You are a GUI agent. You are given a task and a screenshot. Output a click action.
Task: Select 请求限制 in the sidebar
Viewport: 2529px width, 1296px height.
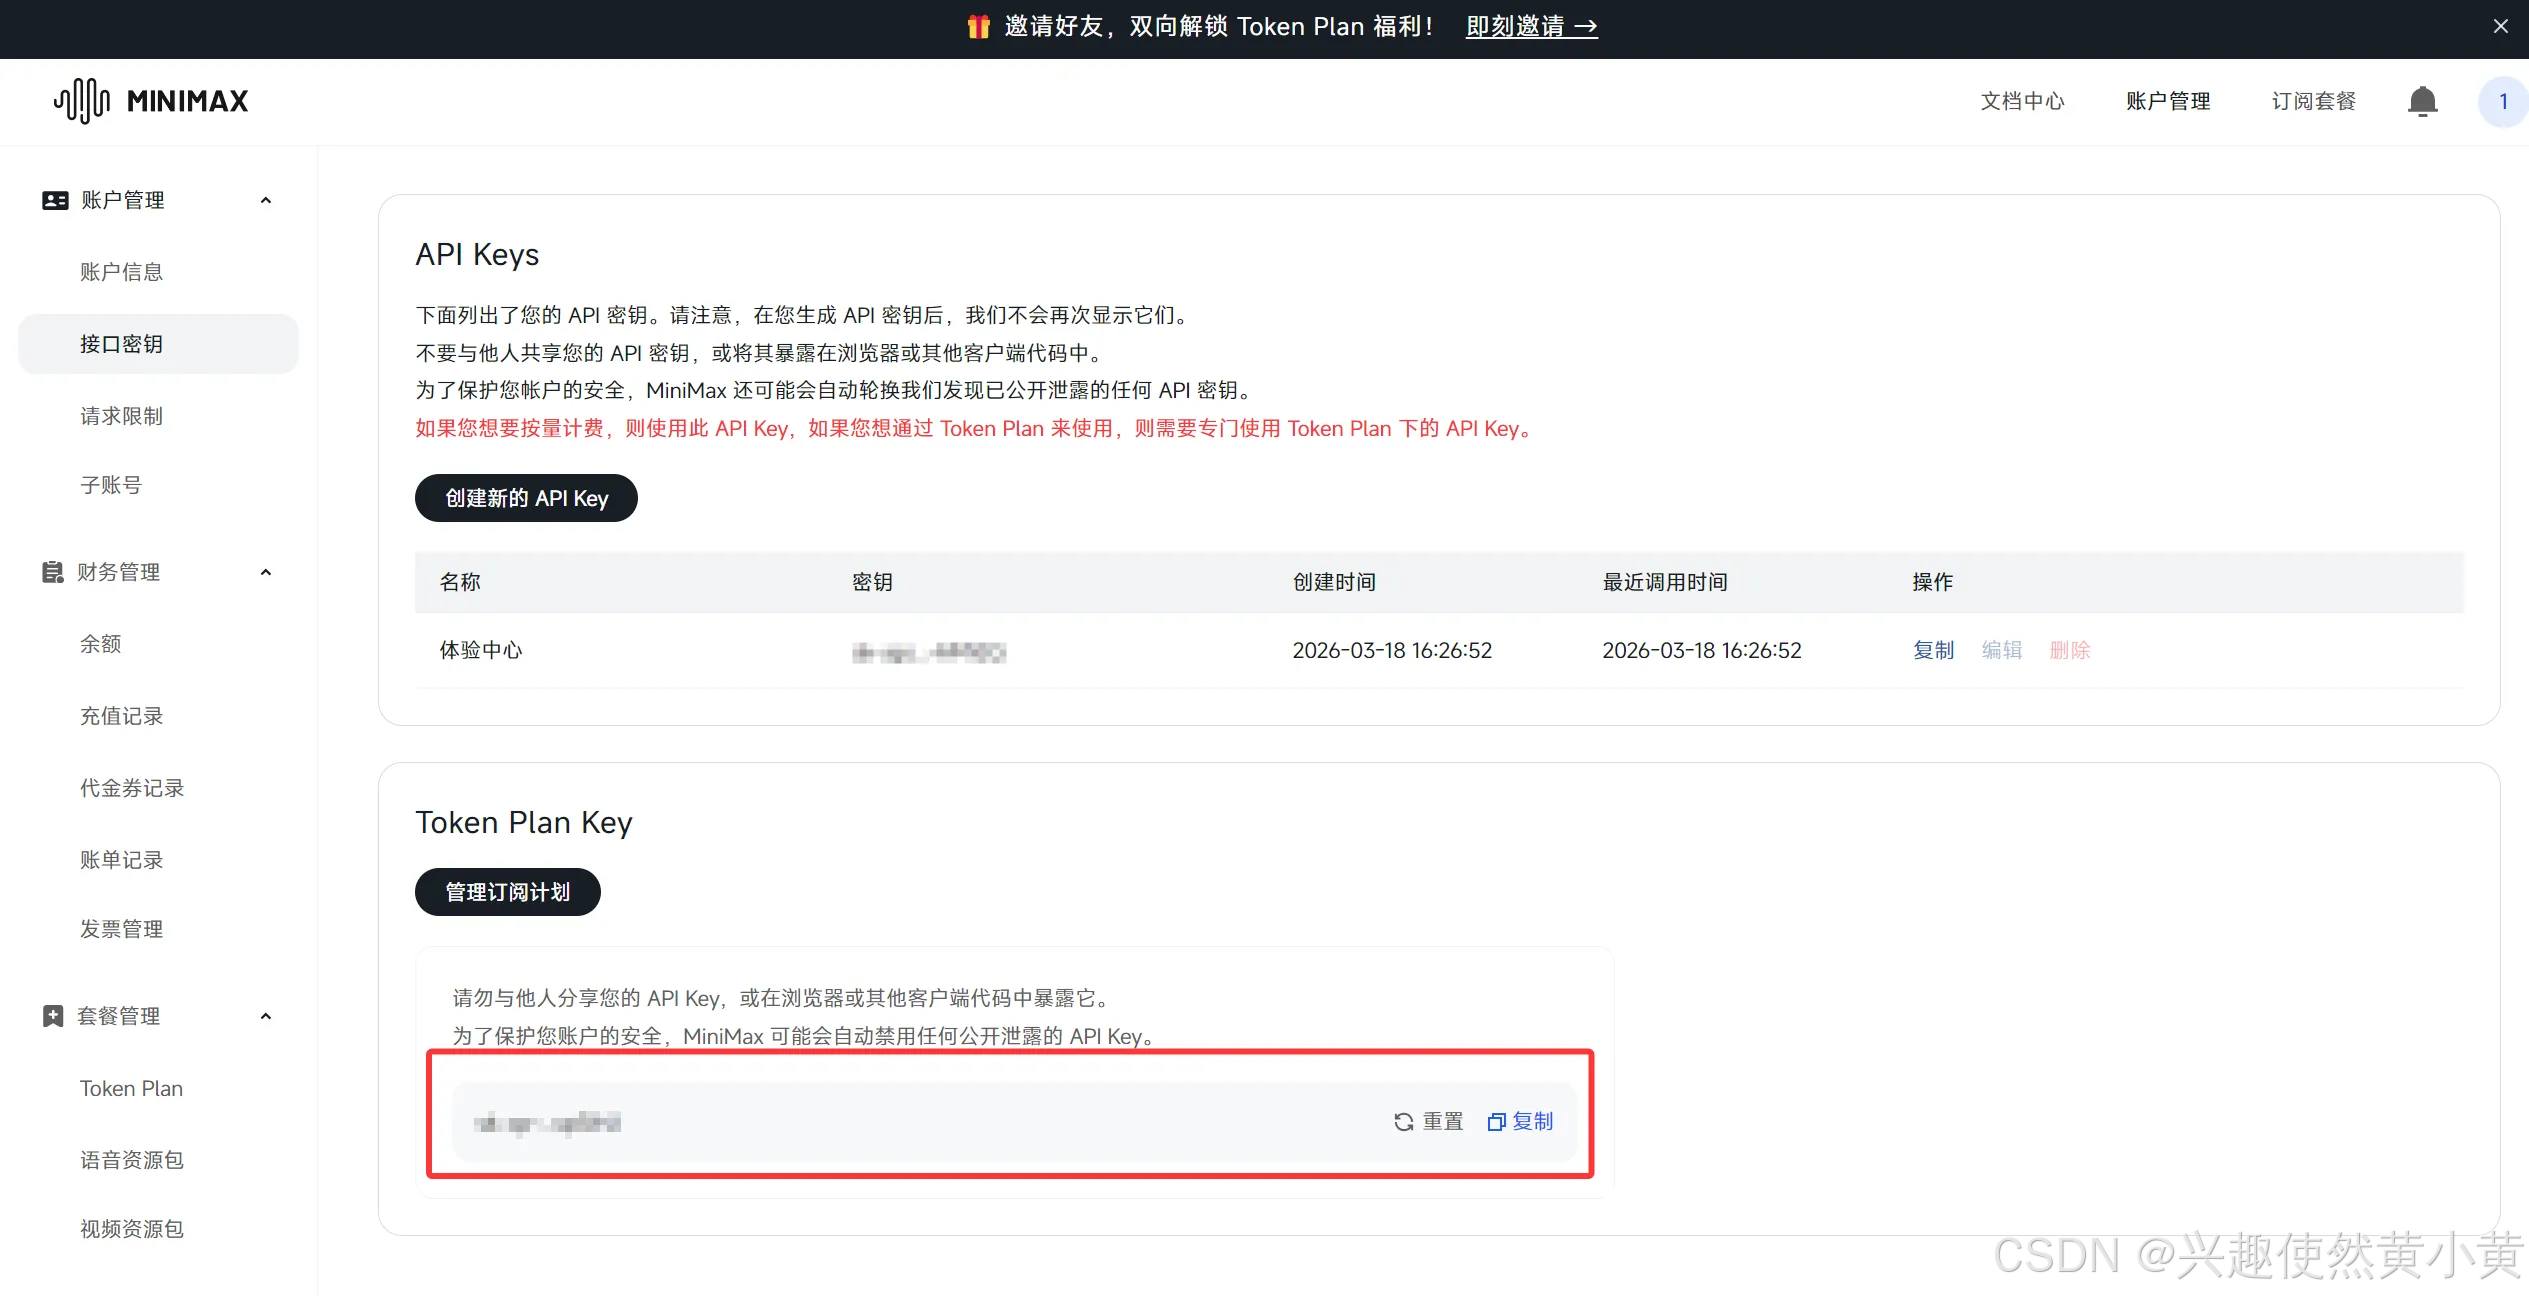121,416
